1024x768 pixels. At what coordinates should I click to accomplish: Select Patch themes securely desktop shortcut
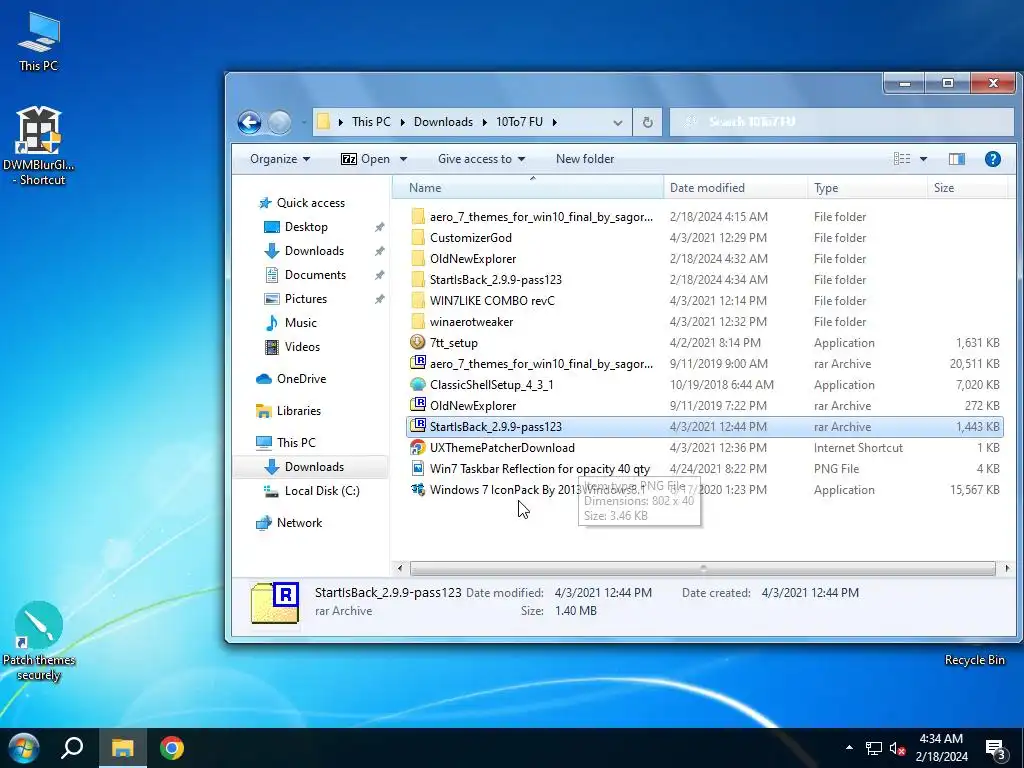[x=39, y=642]
